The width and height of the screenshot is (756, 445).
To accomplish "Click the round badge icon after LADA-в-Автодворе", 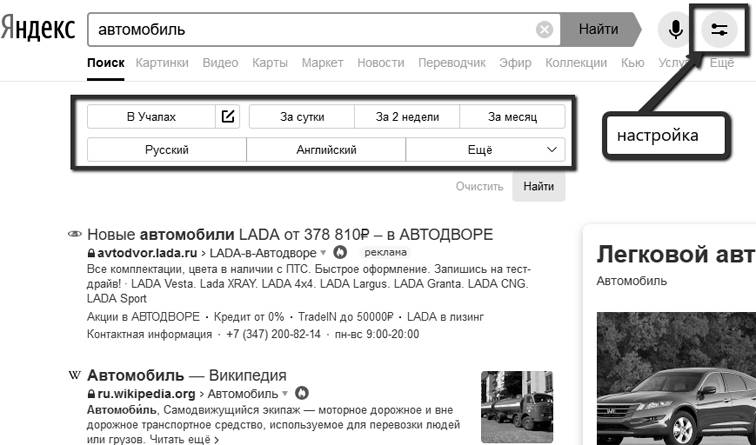I will 340,253.
